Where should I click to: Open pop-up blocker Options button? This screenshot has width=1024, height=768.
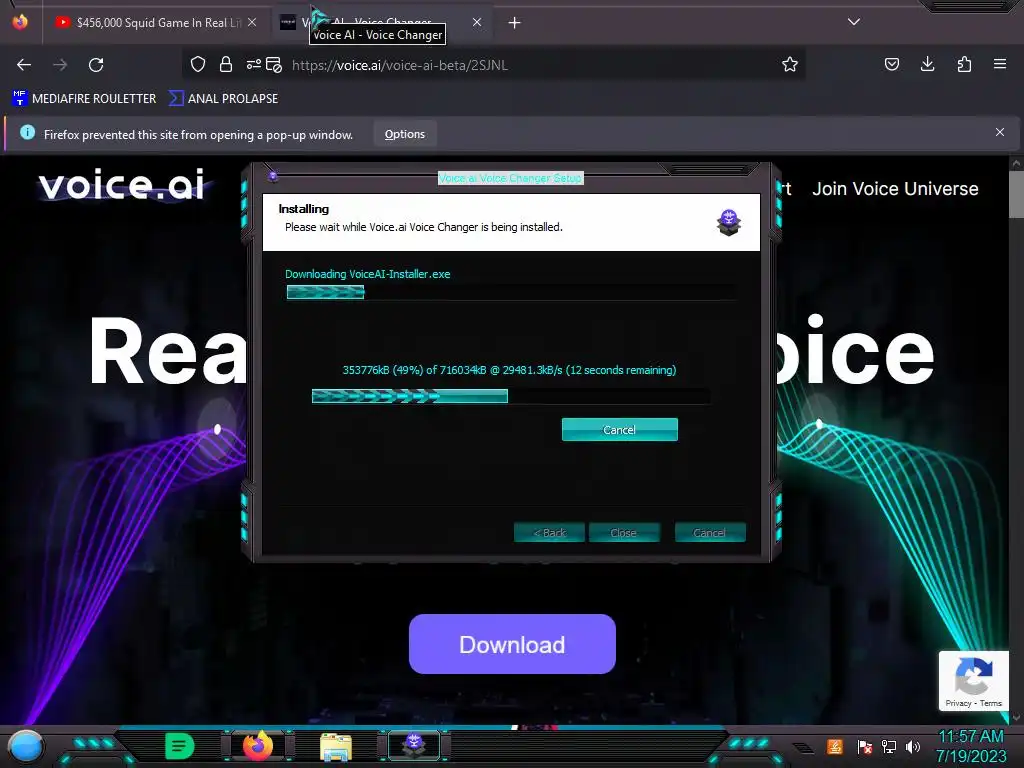point(405,134)
